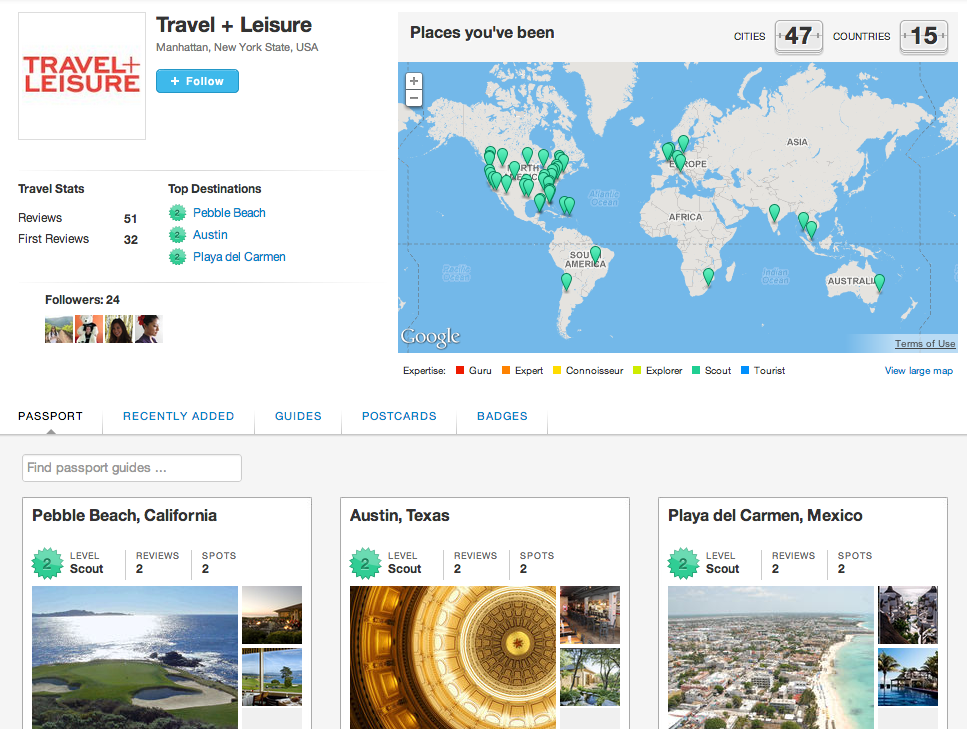Open Playa del Carmen aerial main photo
The width and height of the screenshot is (967, 729).
click(771, 657)
